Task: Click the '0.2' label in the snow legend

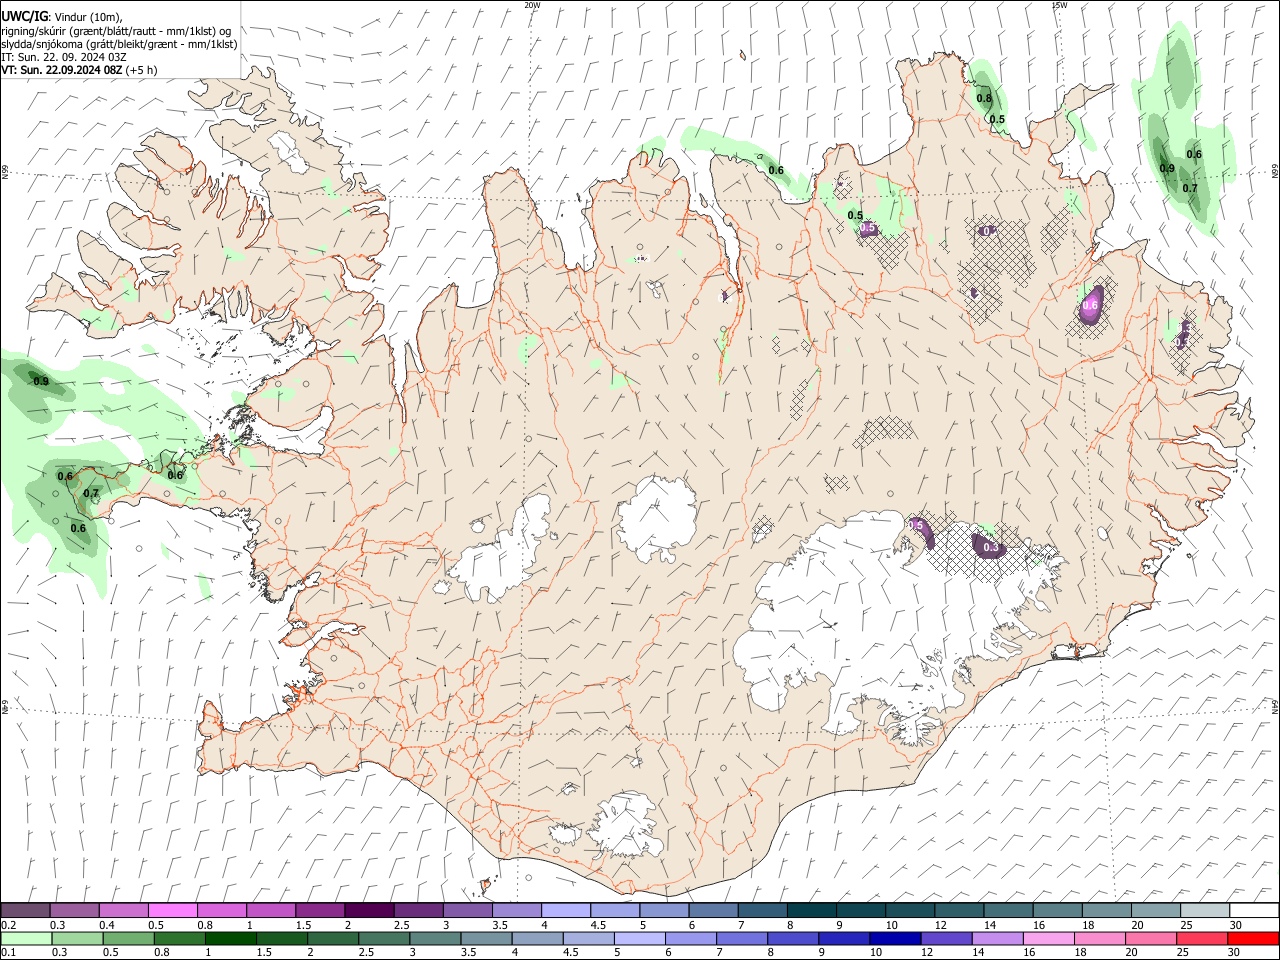Action: coord(8,925)
